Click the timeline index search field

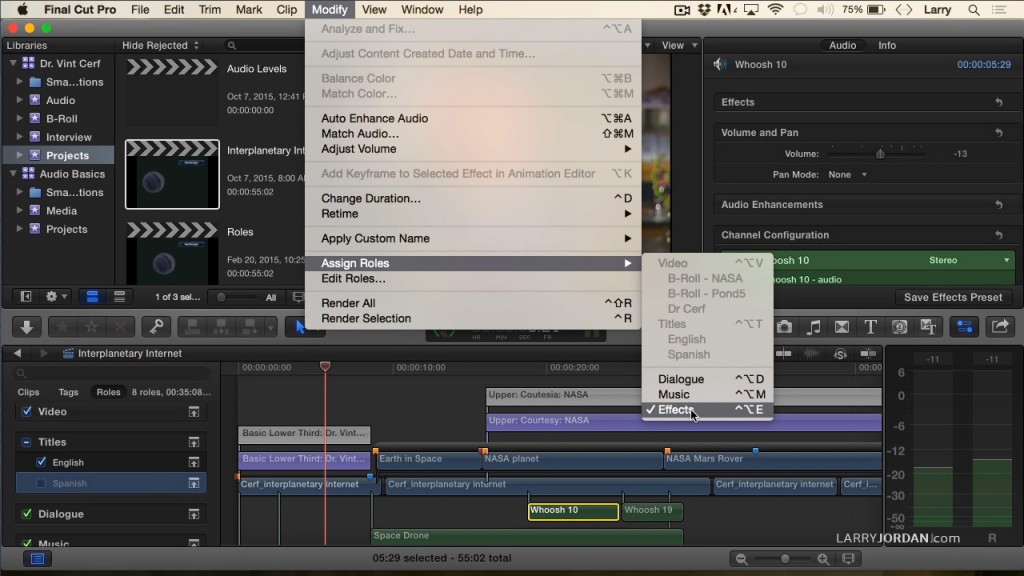coord(111,373)
